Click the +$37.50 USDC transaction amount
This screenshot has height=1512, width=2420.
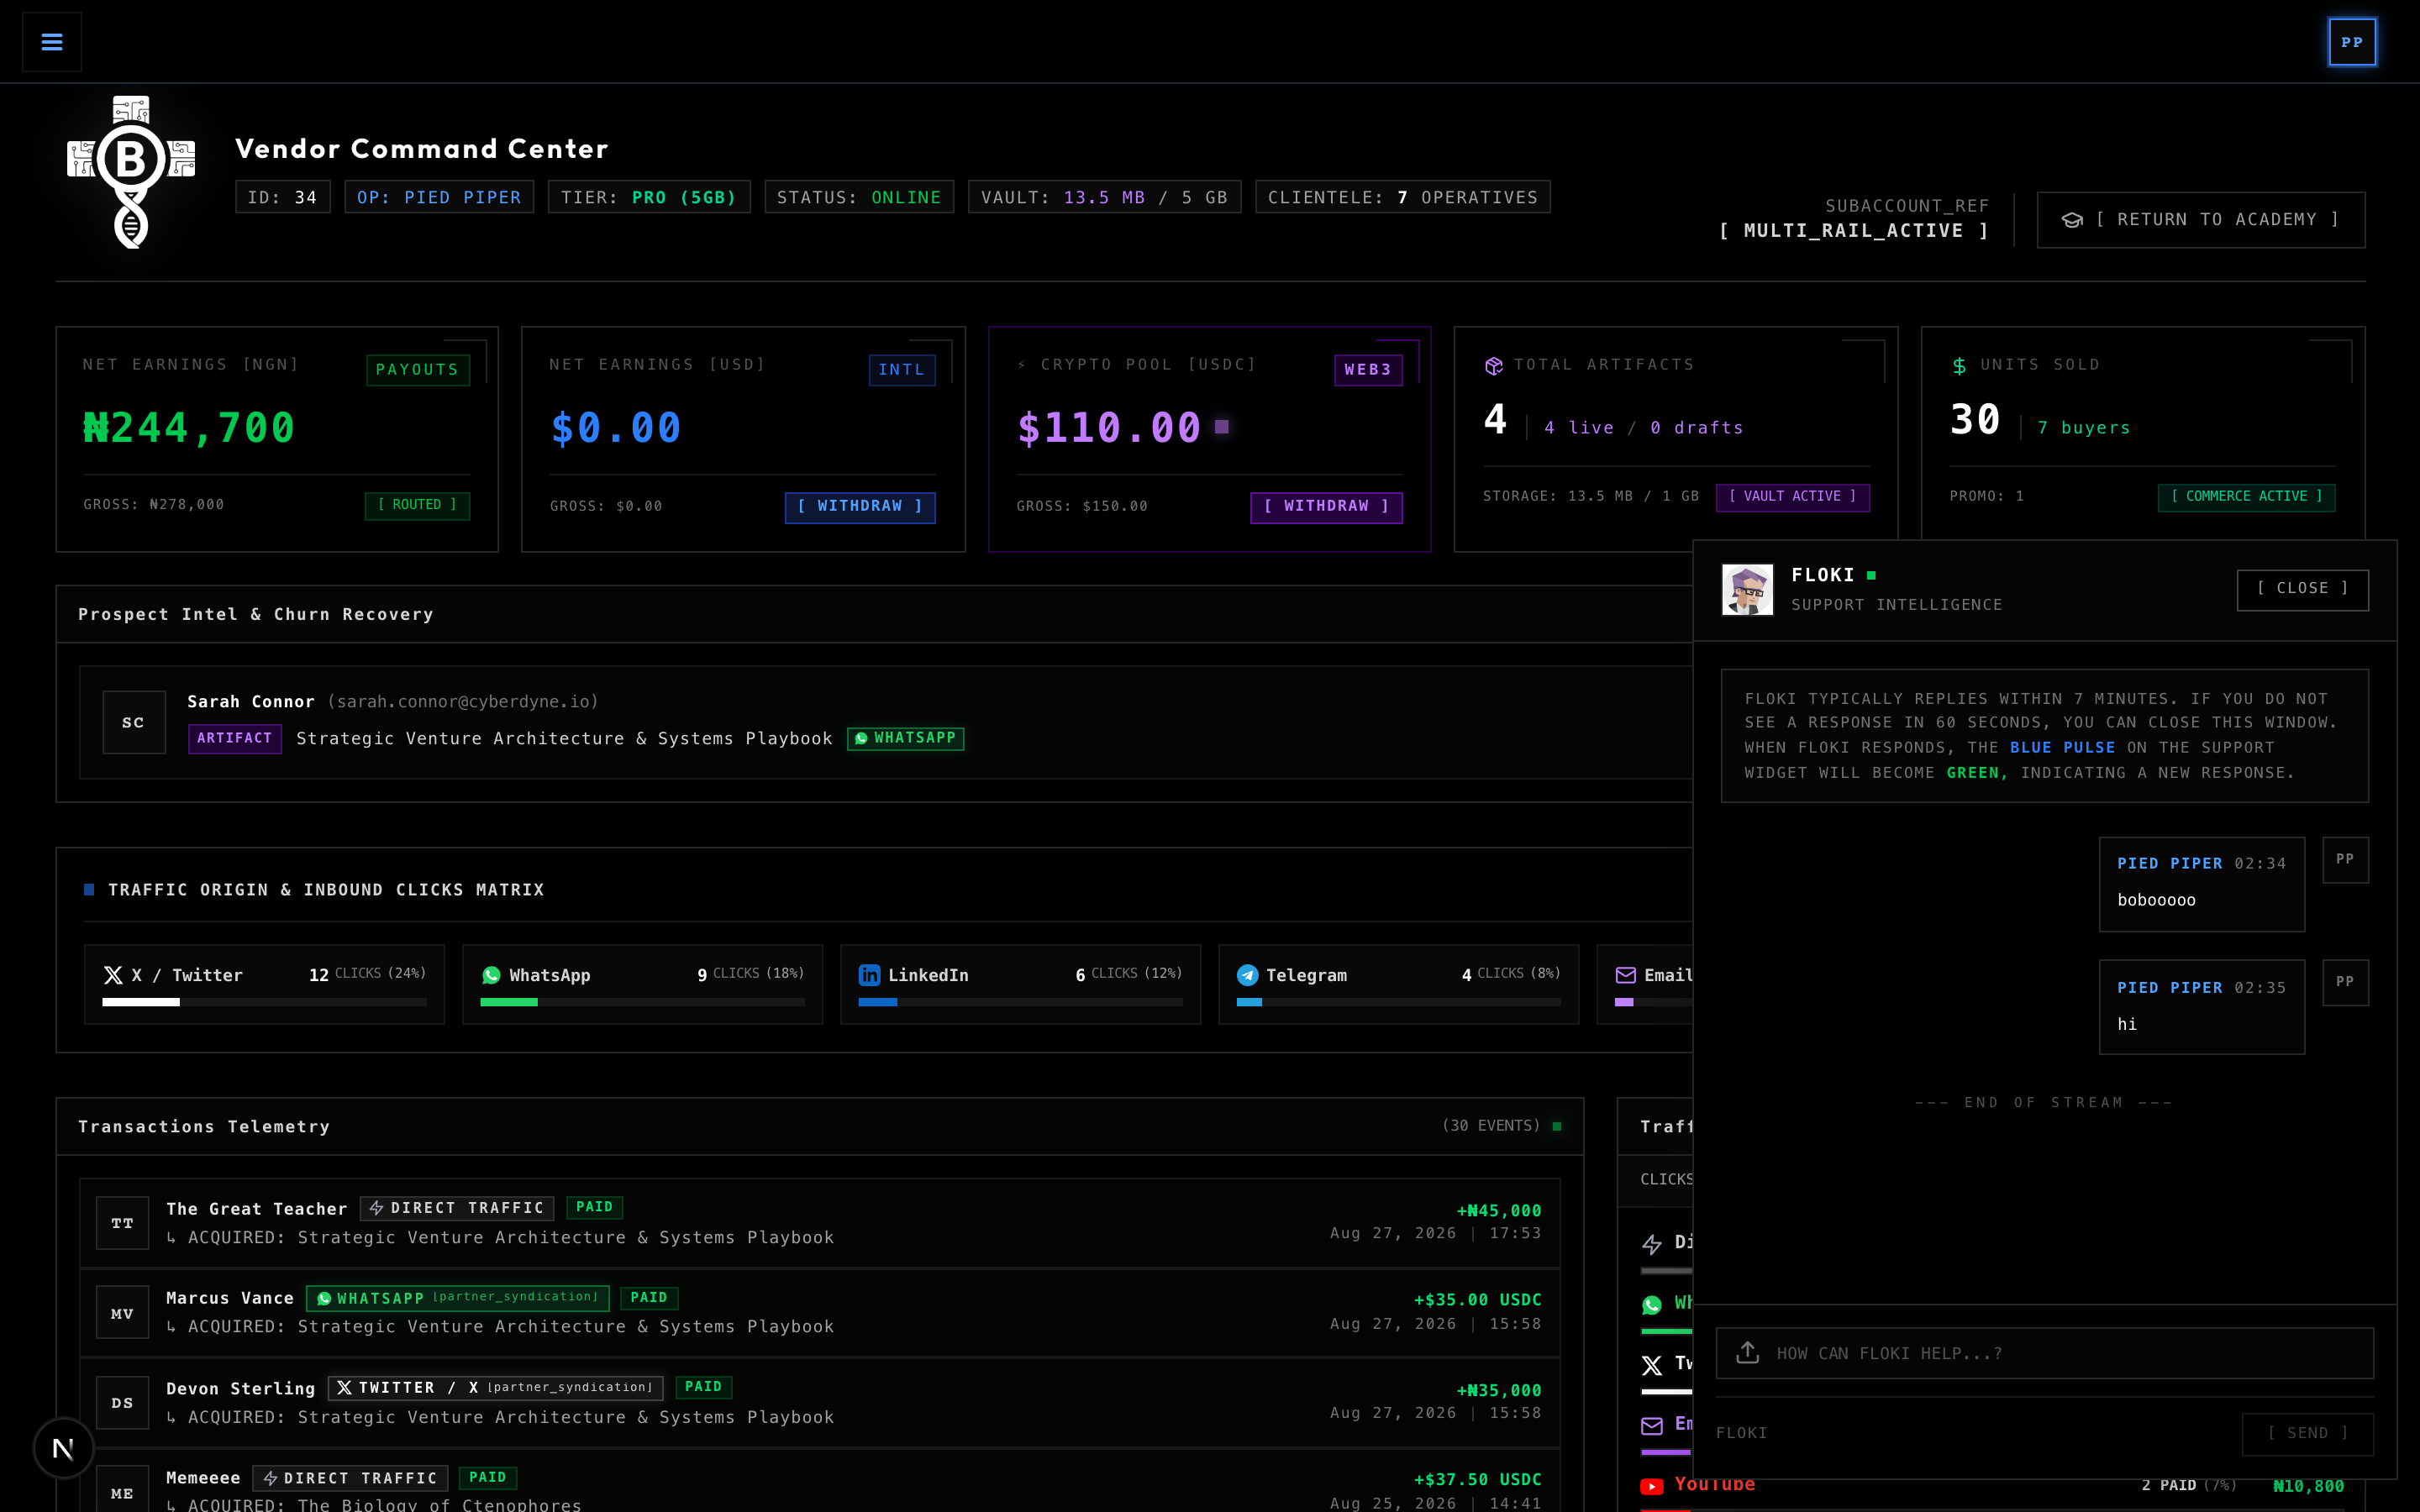pyautogui.click(x=1477, y=1479)
